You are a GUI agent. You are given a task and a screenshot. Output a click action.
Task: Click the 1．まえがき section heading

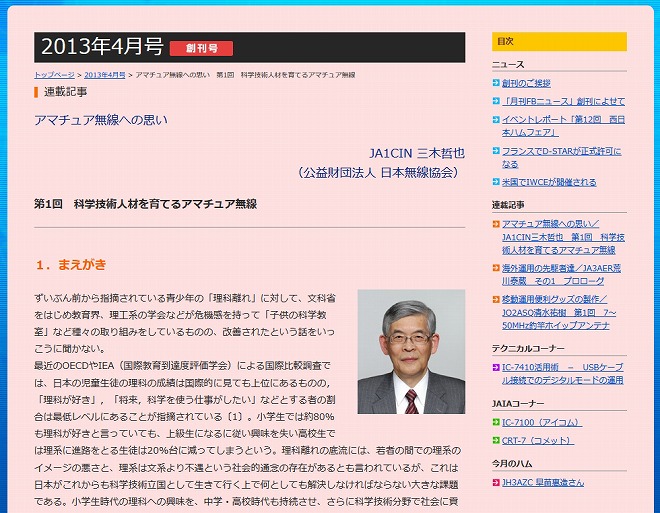pyautogui.click(x=71, y=265)
